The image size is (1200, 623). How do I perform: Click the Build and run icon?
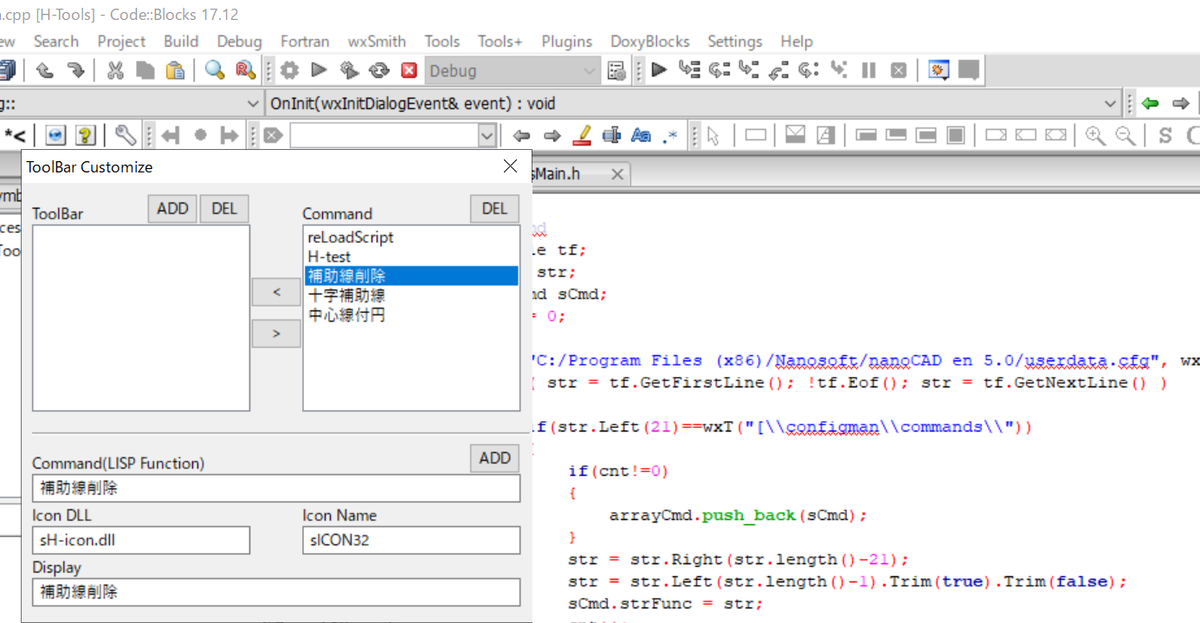(x=349, y=70)
